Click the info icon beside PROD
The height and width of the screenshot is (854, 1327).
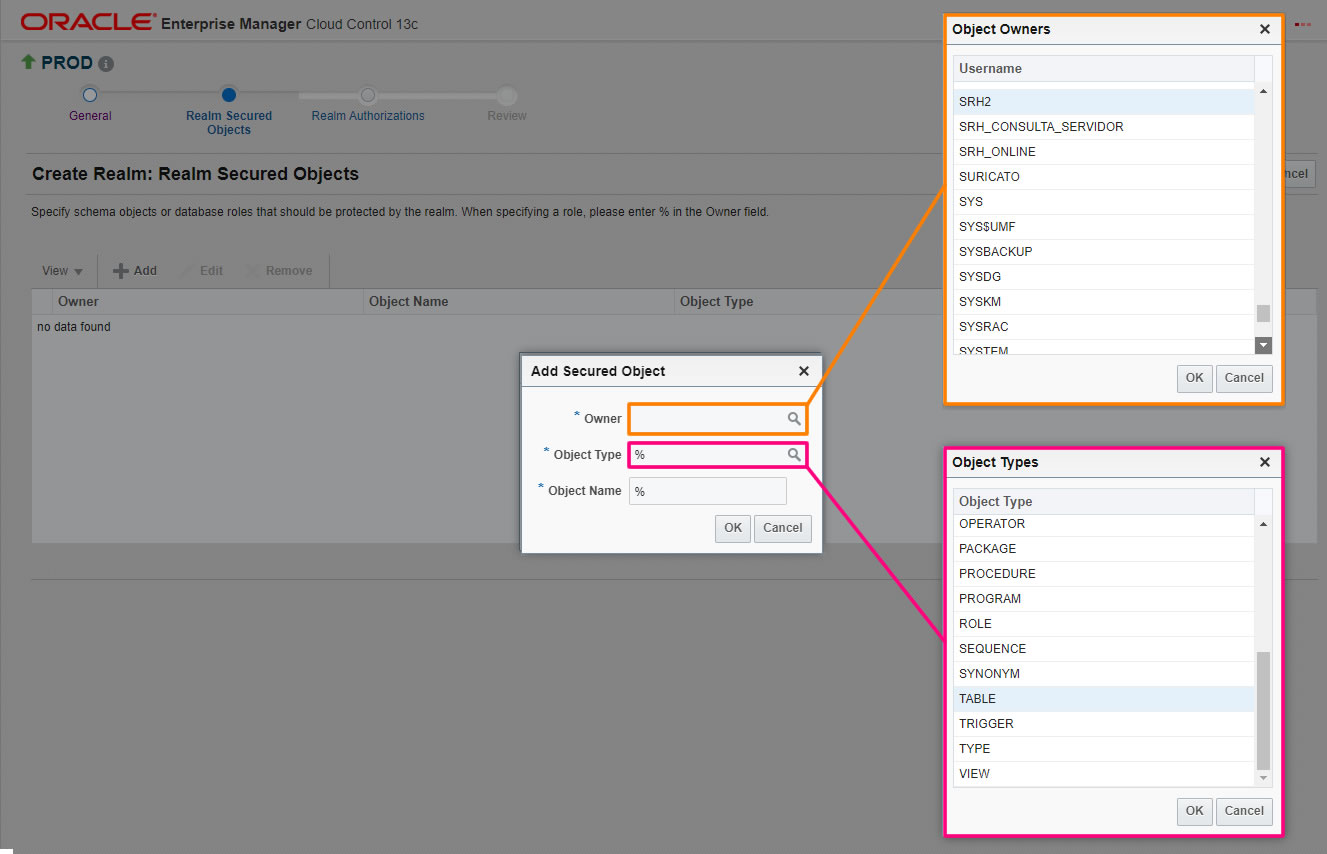[106, 64]
